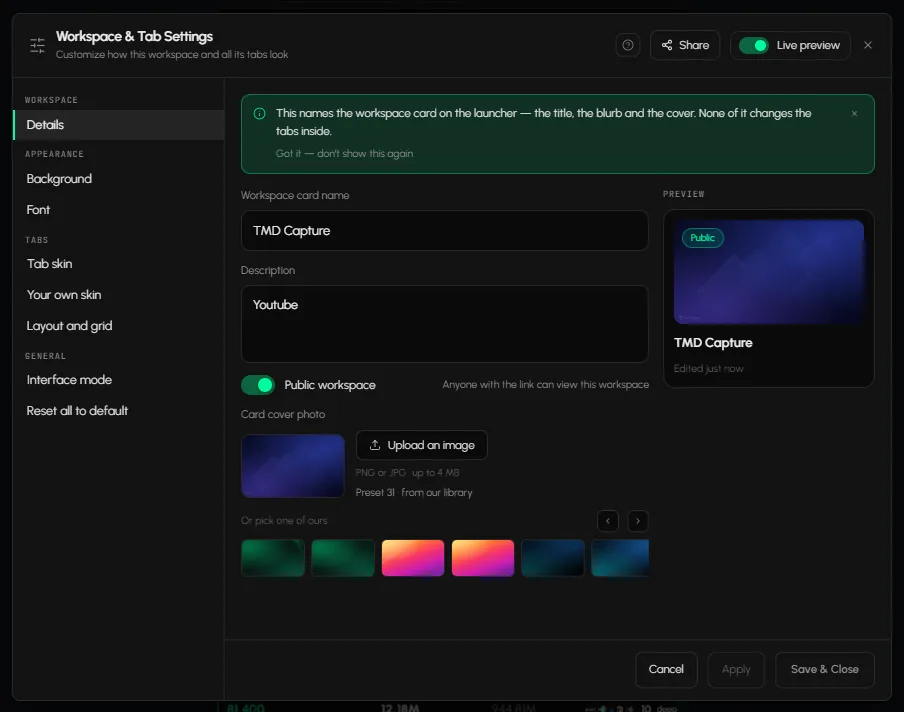Image resolution: width=904 pixels, height=712 pixels.
Task: Pick the second orange-pink gradient preset cover
Action: [483, 557]
